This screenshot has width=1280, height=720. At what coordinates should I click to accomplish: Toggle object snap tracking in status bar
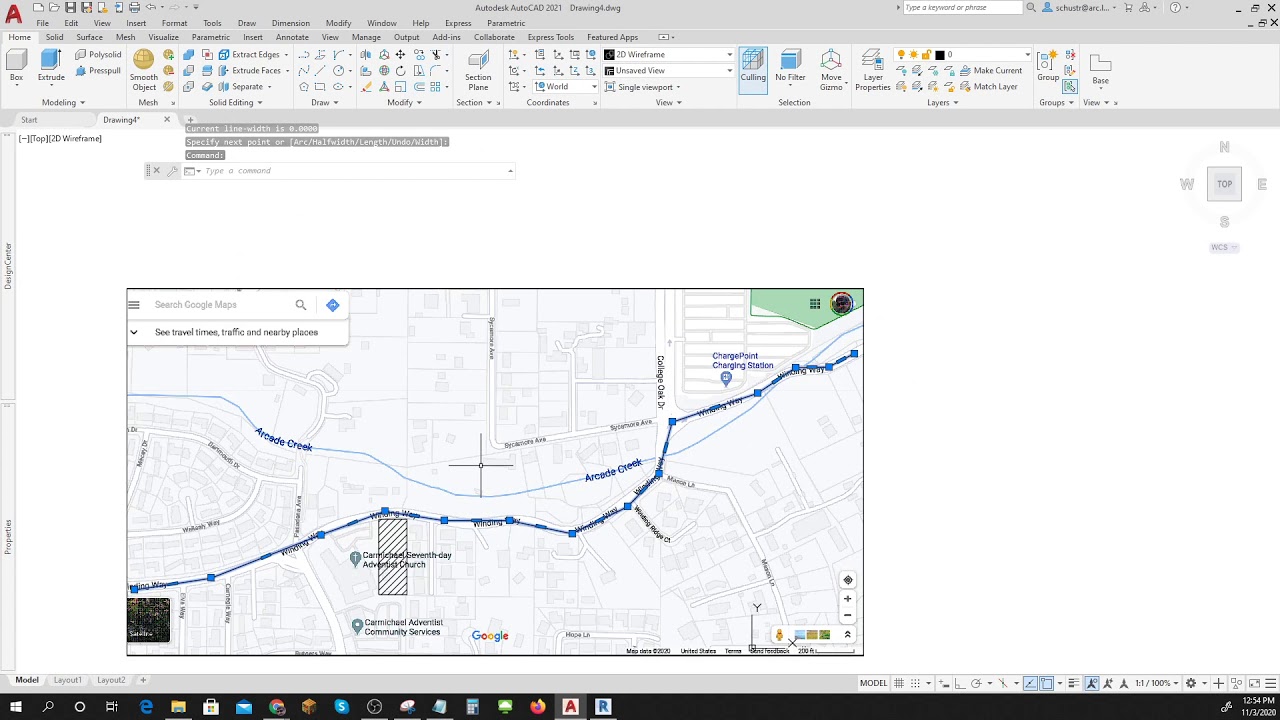(x=1030, y=683)
